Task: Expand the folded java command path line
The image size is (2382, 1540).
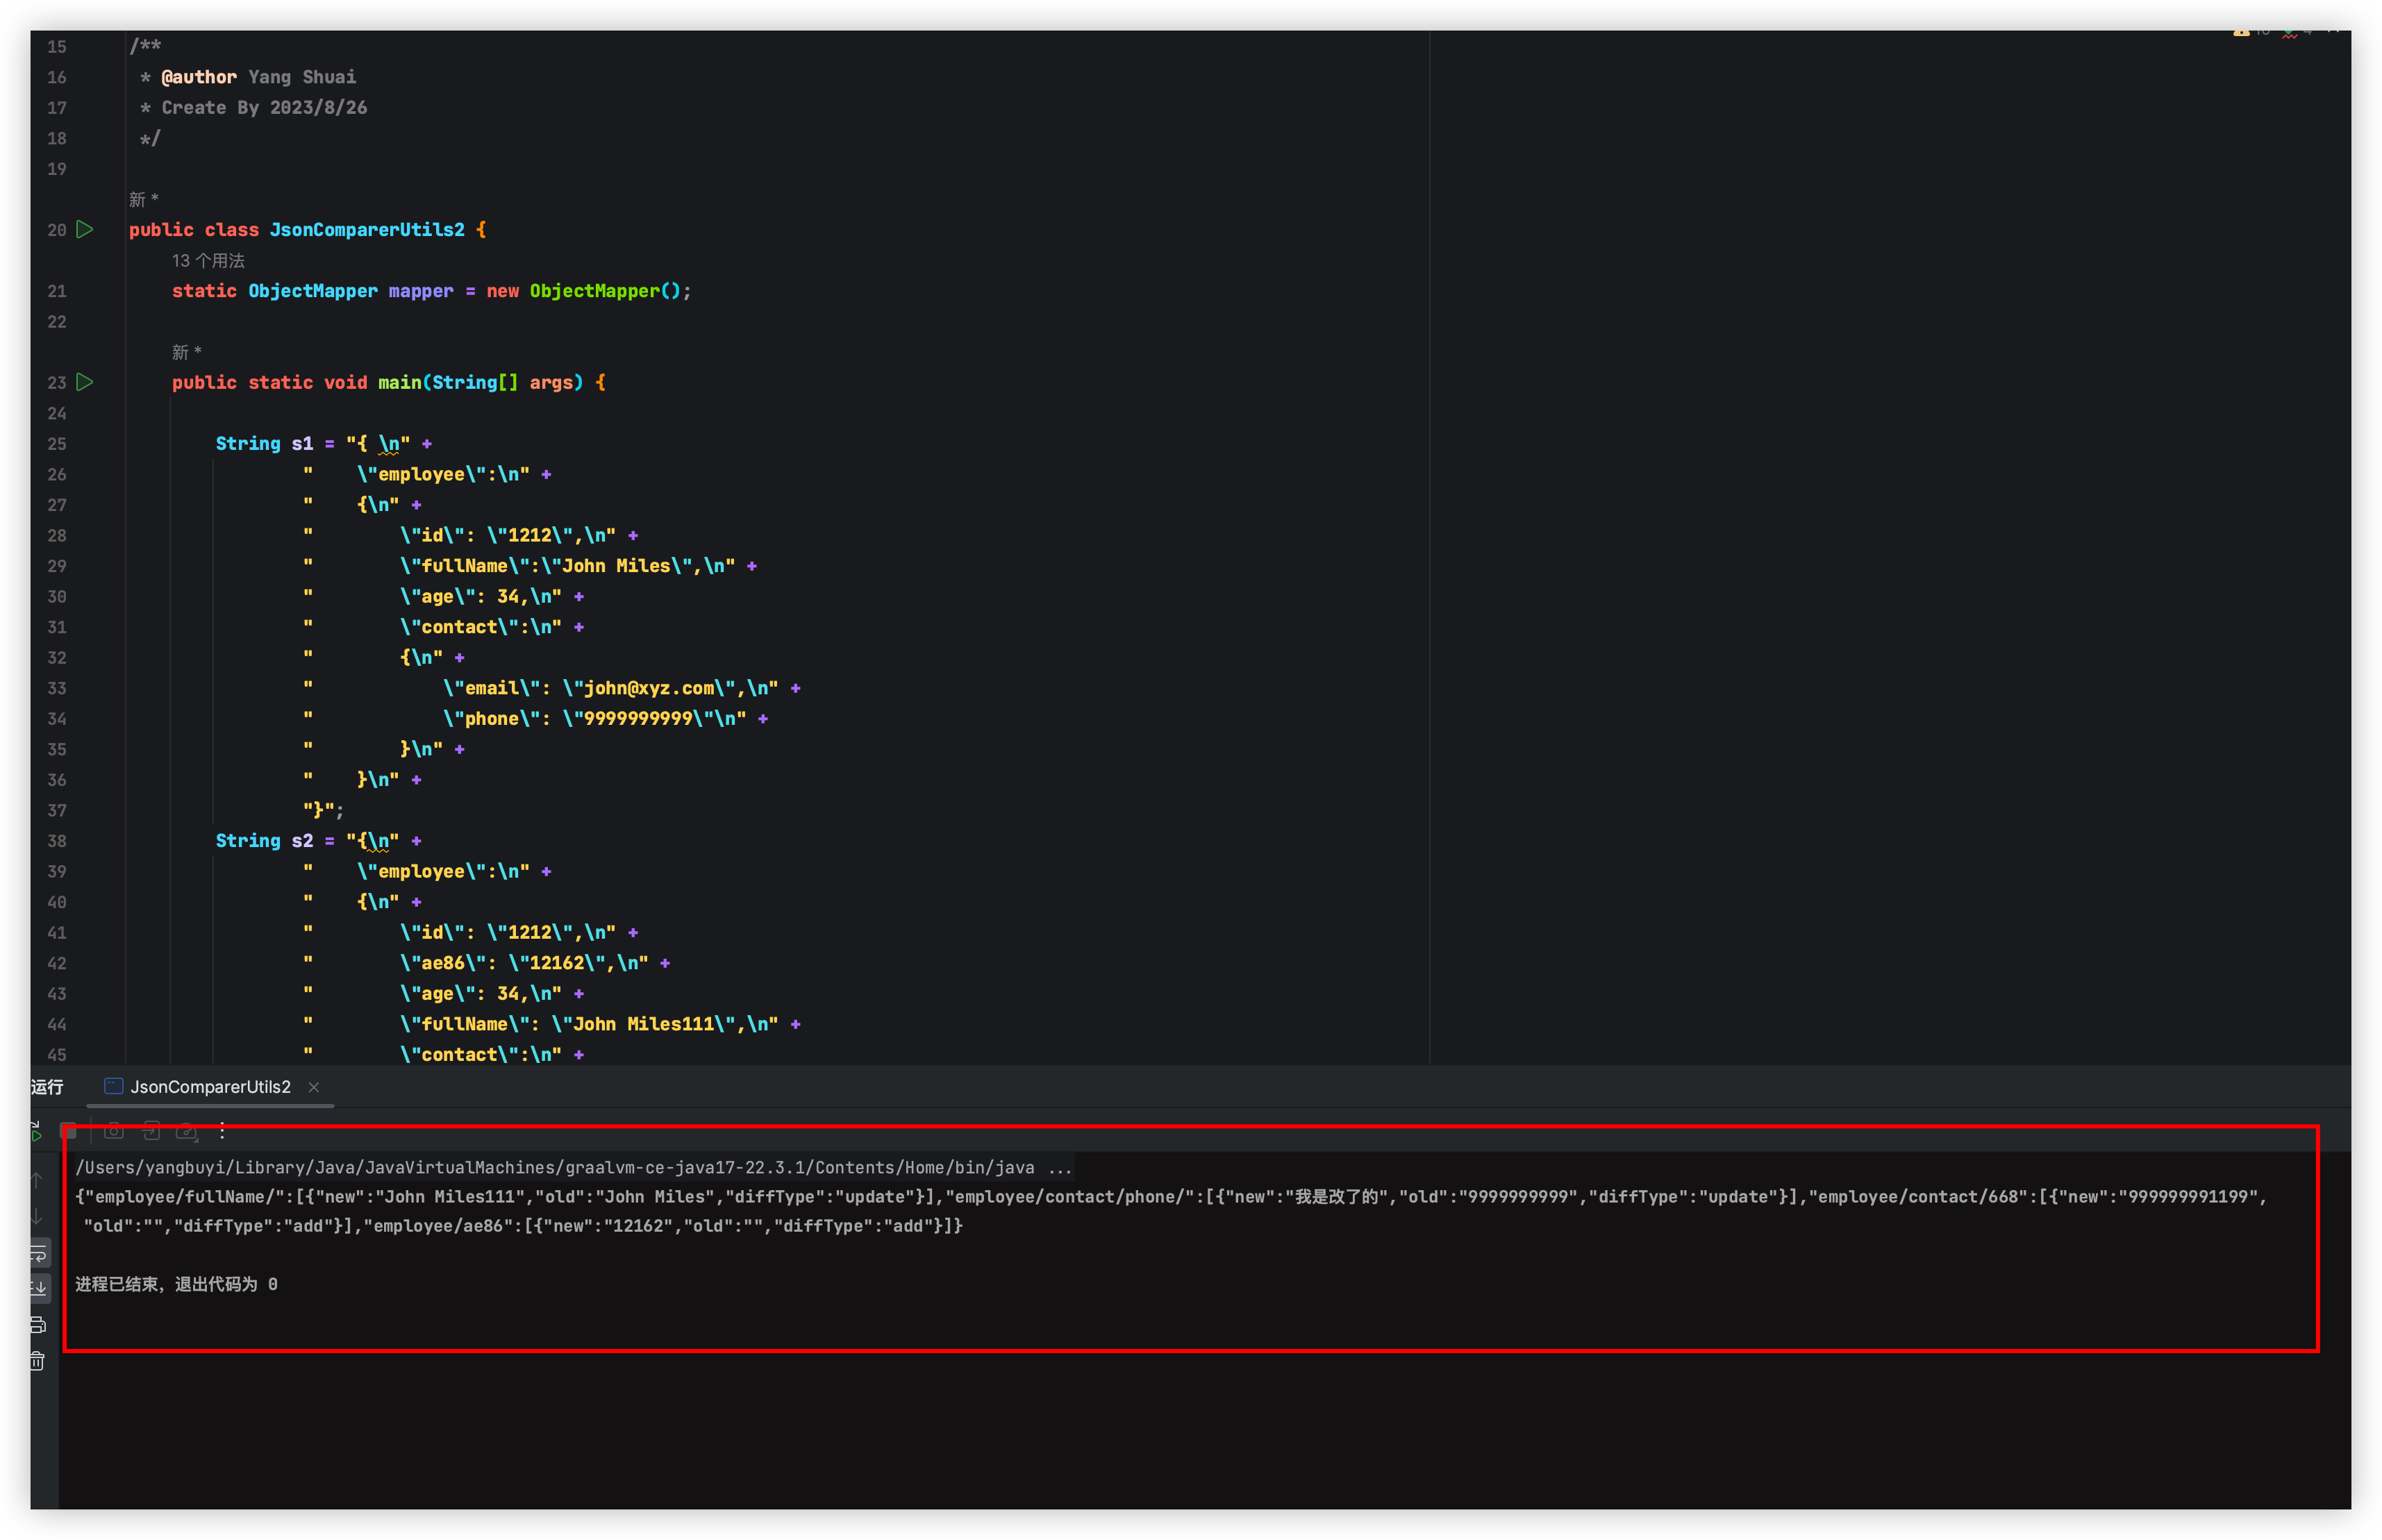Action: pyautogui.click(x=1059, y=1168)
